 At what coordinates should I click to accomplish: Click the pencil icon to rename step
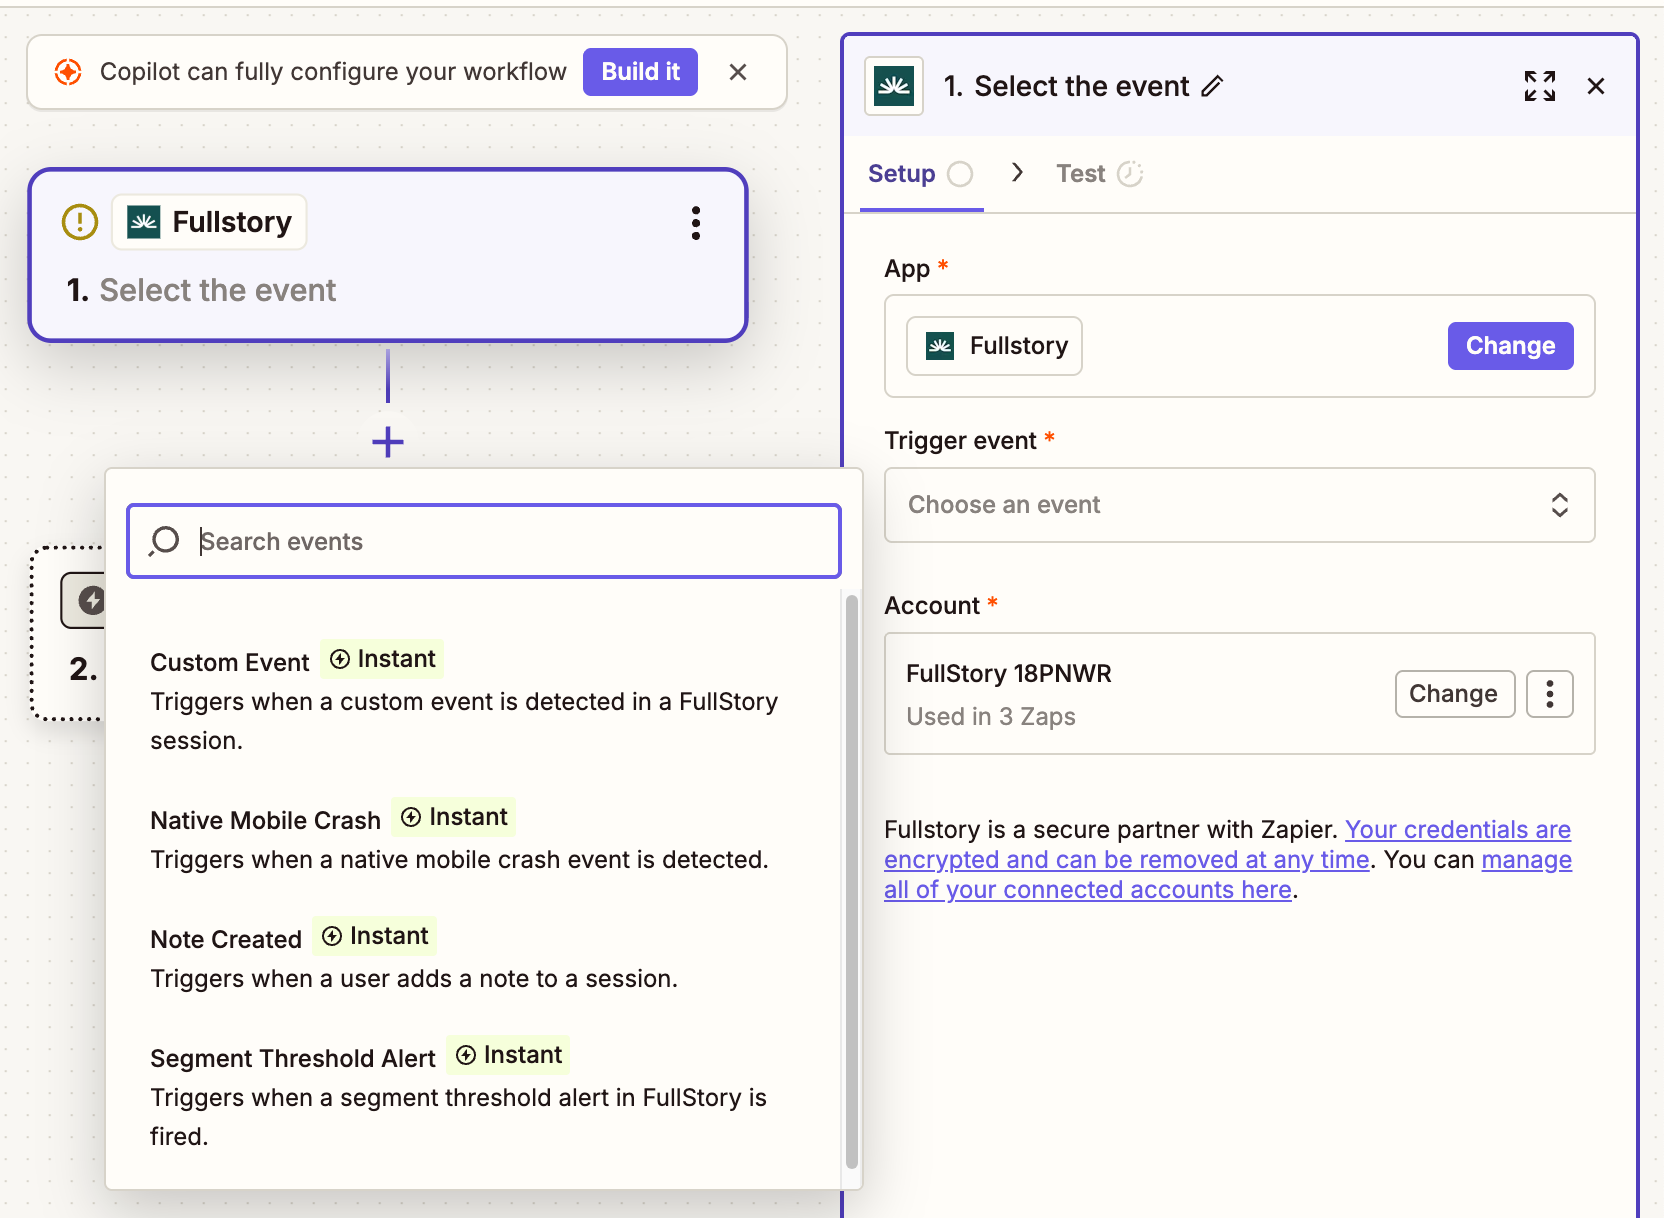tap(1212, 87)
